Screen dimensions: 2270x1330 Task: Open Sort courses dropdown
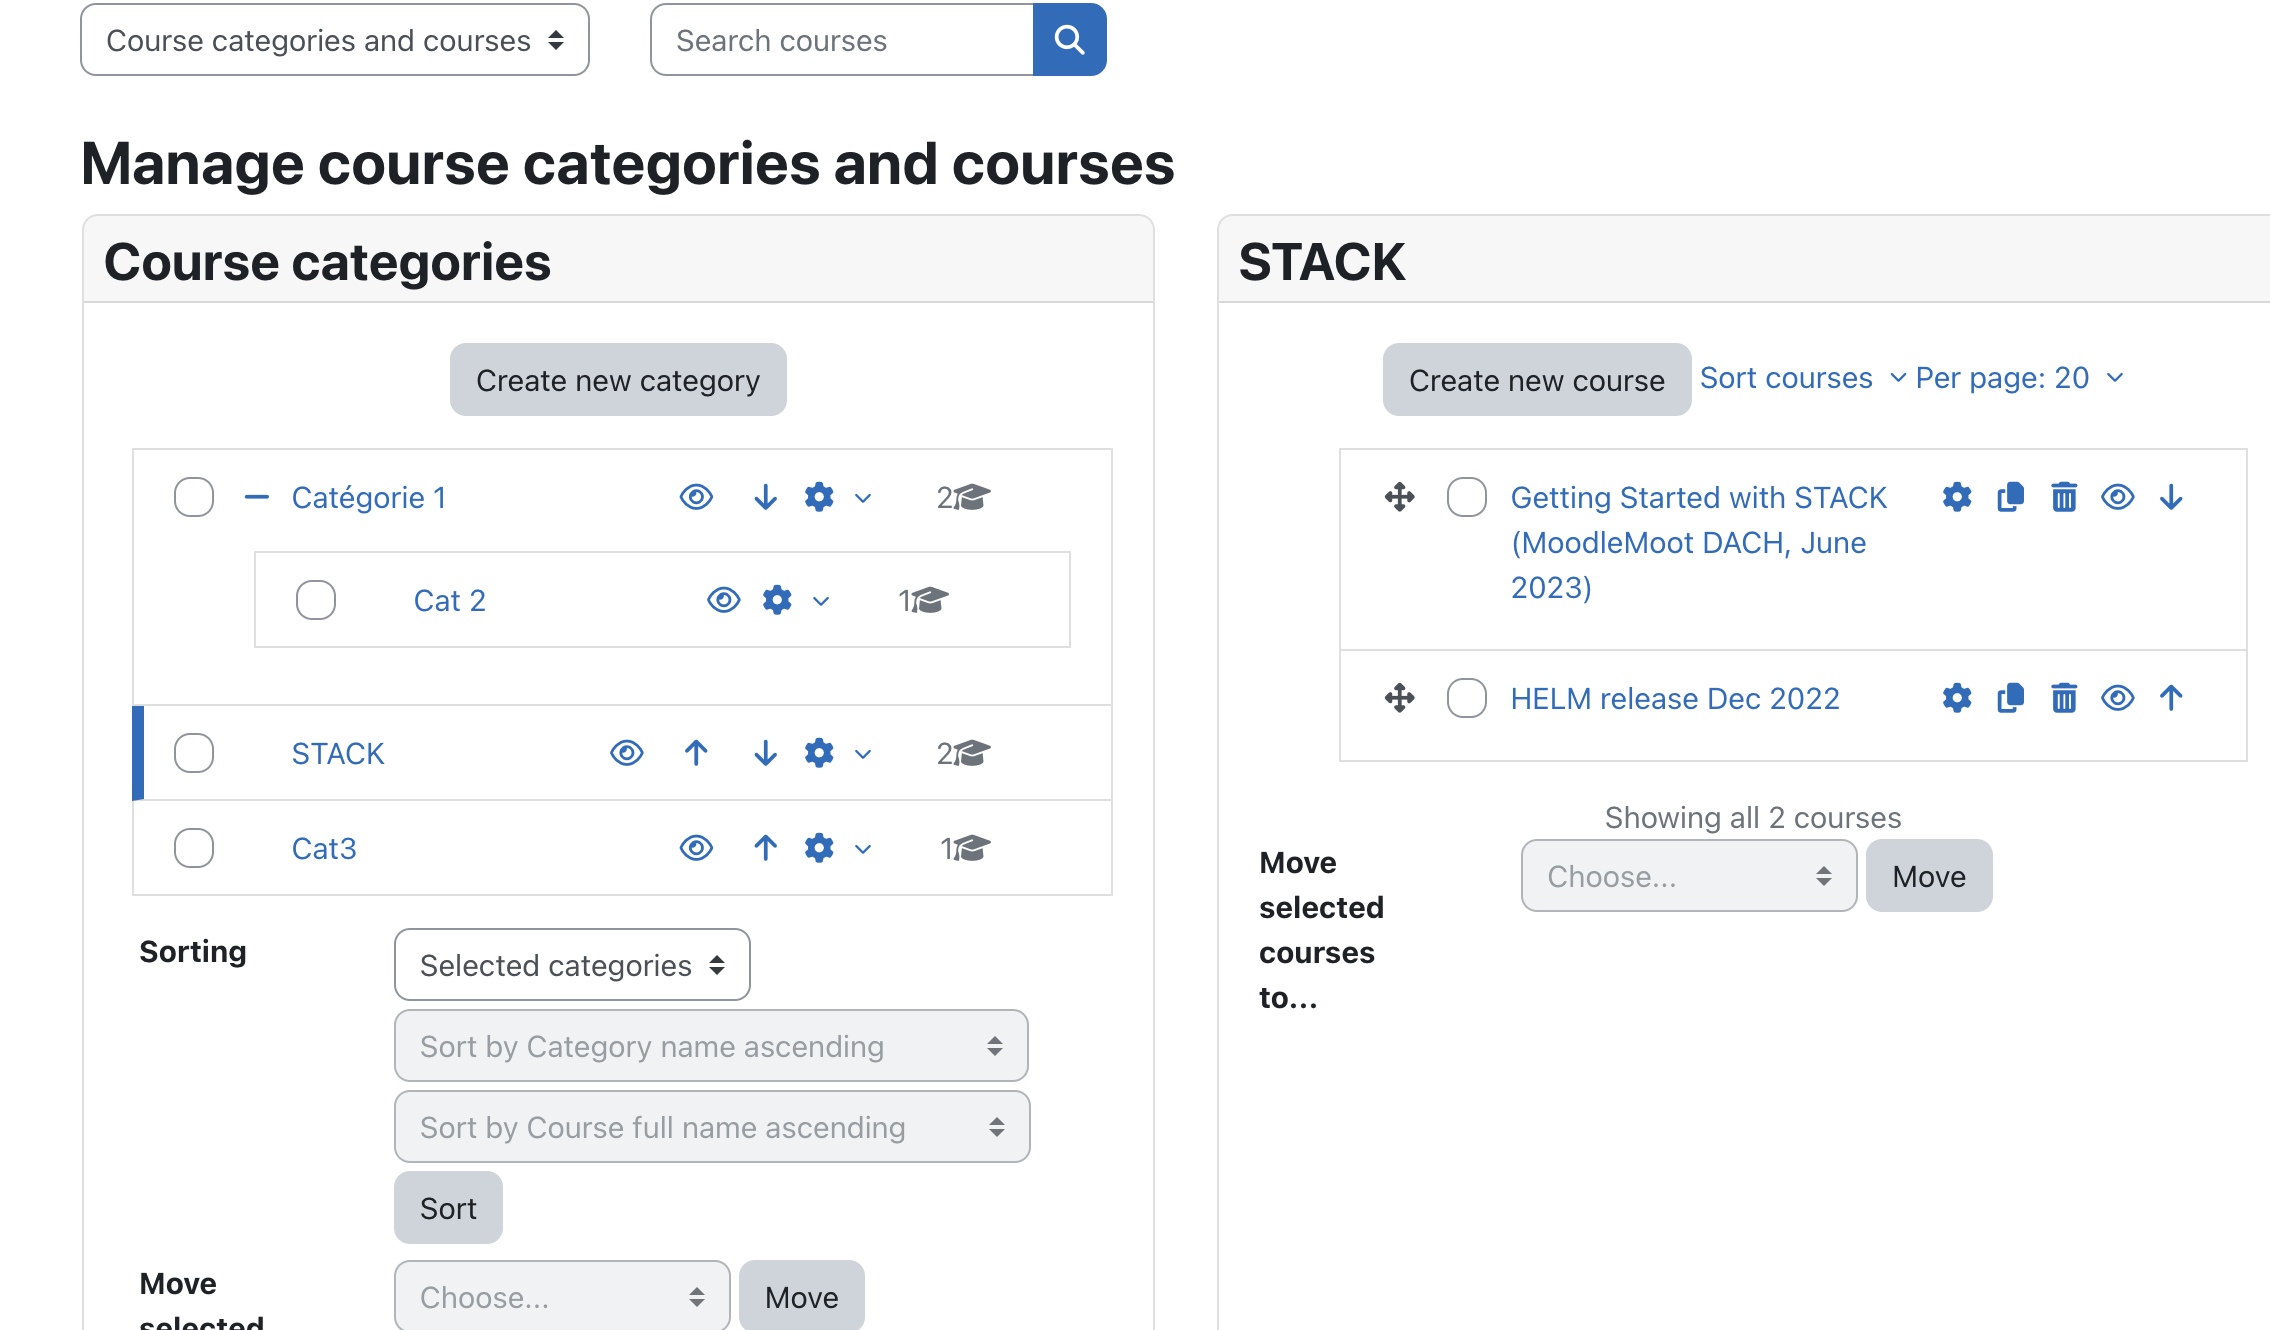(x=1803, y=378)
